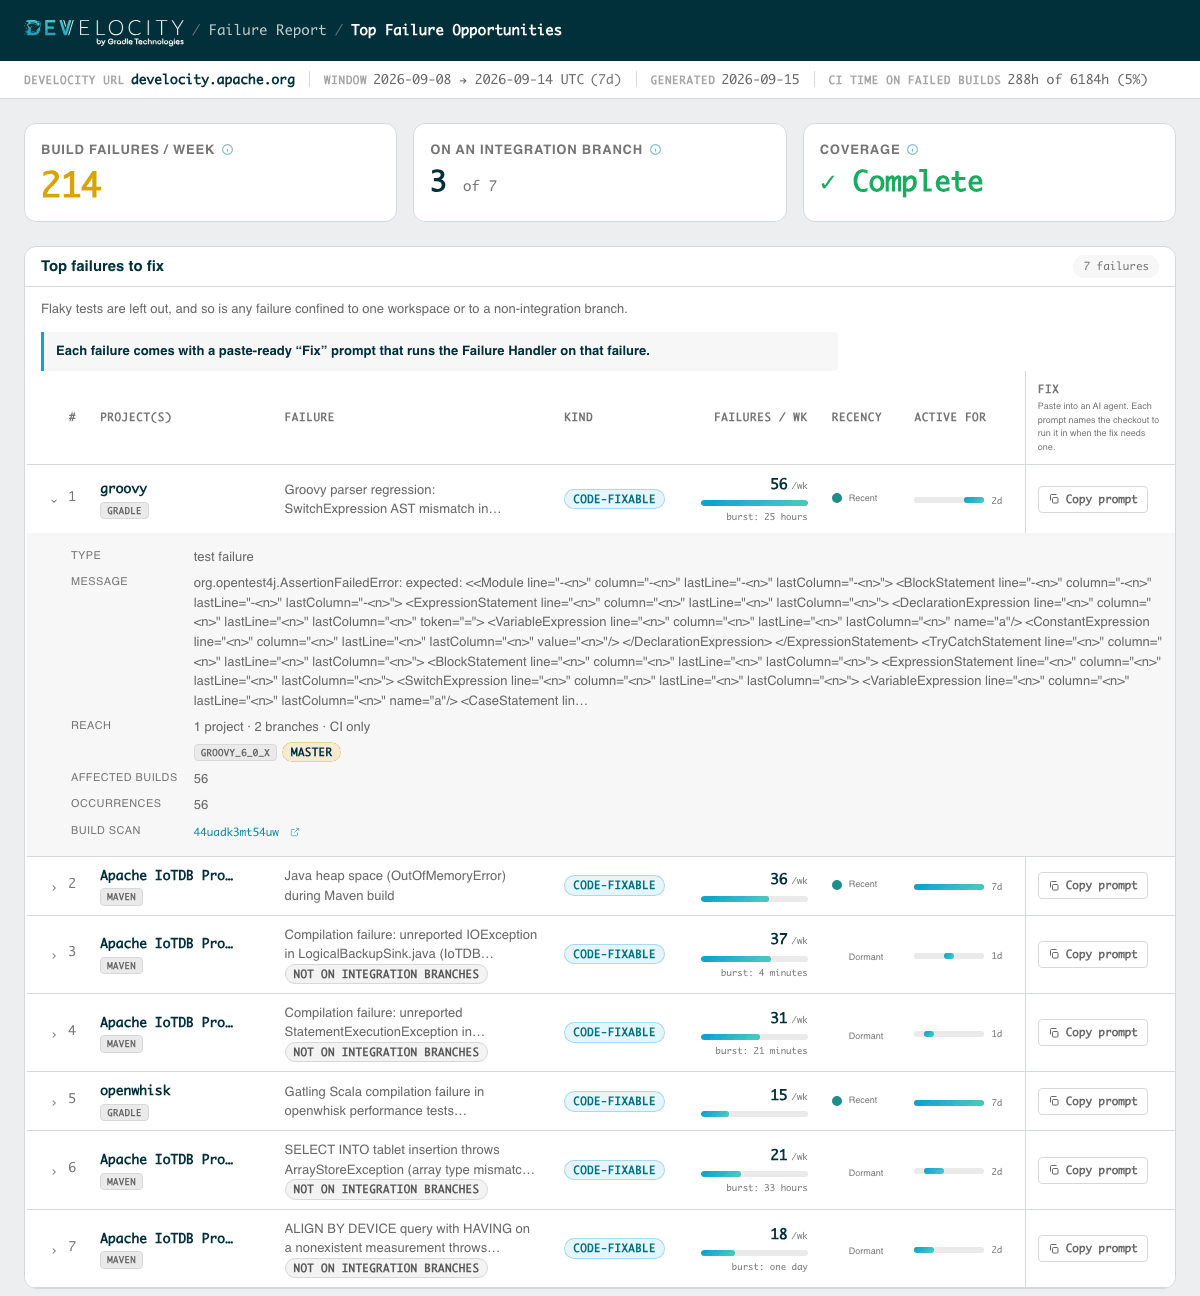Click the KIND column header
Screen dimensions: 1200x1296
click(x=578, y=417)
